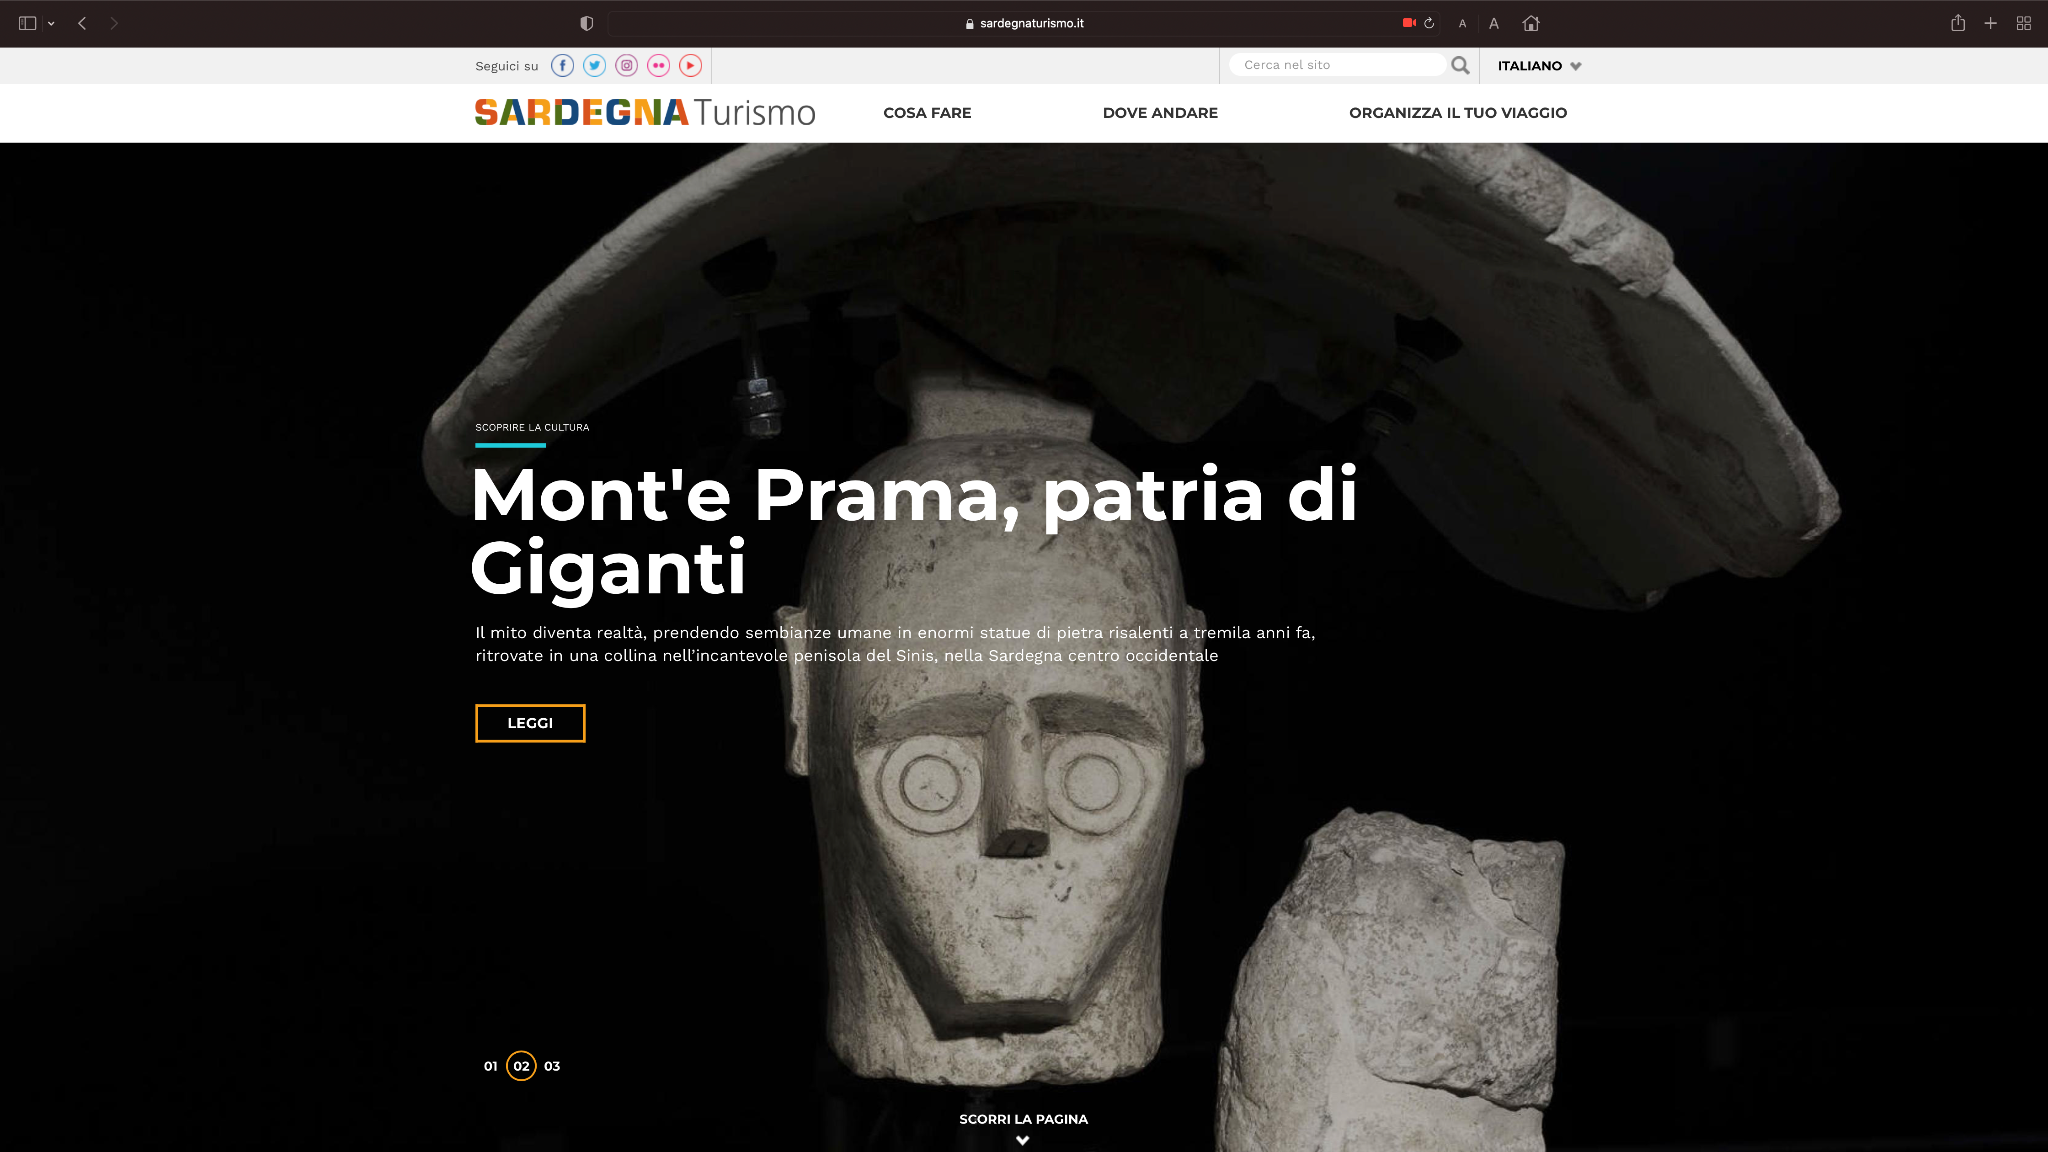
Task: Select slide 02 in the carousel
Action: point(522,1066)
